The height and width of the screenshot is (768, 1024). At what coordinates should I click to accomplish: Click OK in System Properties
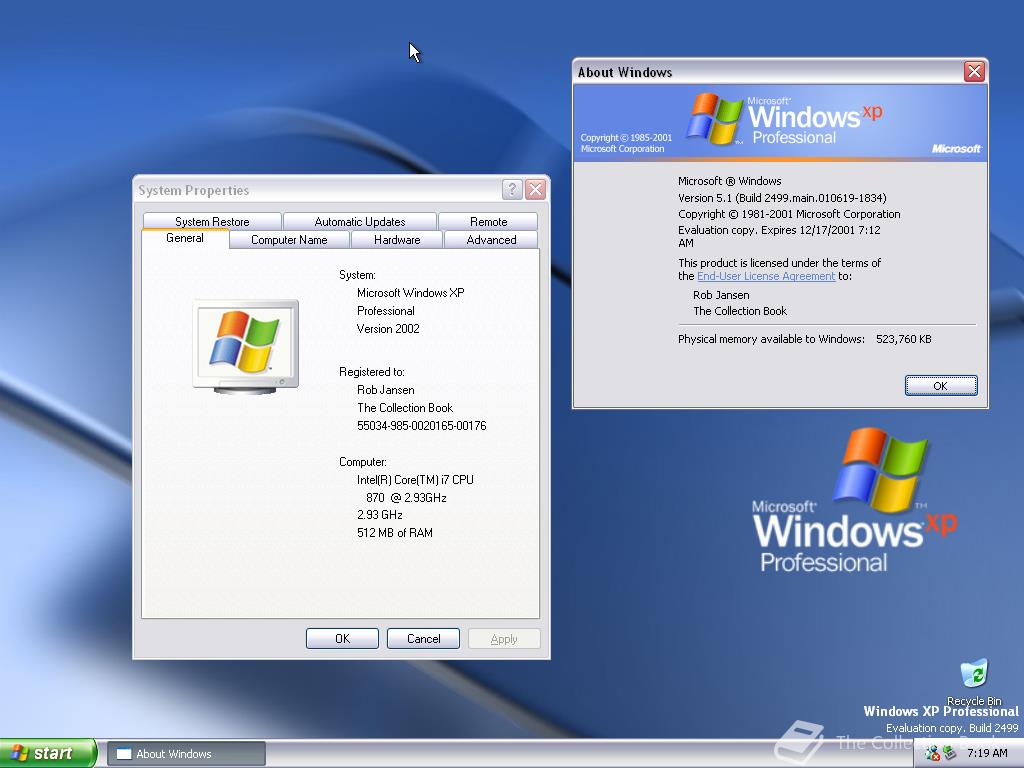342,639
